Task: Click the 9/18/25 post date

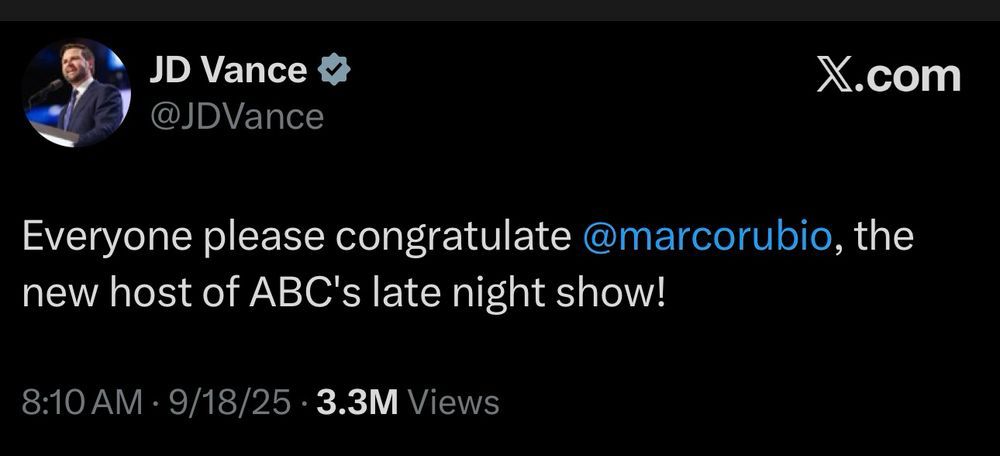Action: 232,402
